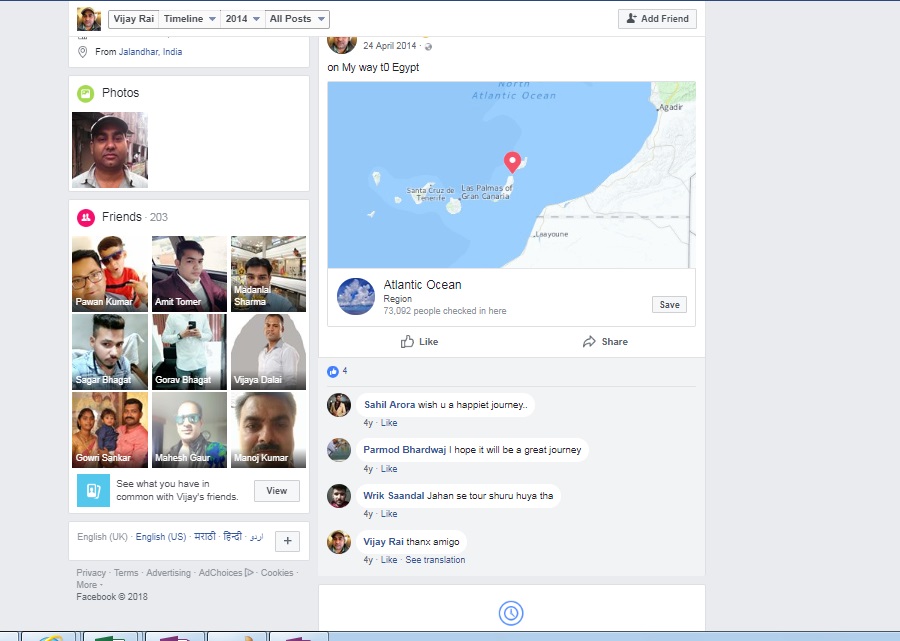Open the blue like reaction count icon
This screenshot has height=641, width=900.
point(332,371)
